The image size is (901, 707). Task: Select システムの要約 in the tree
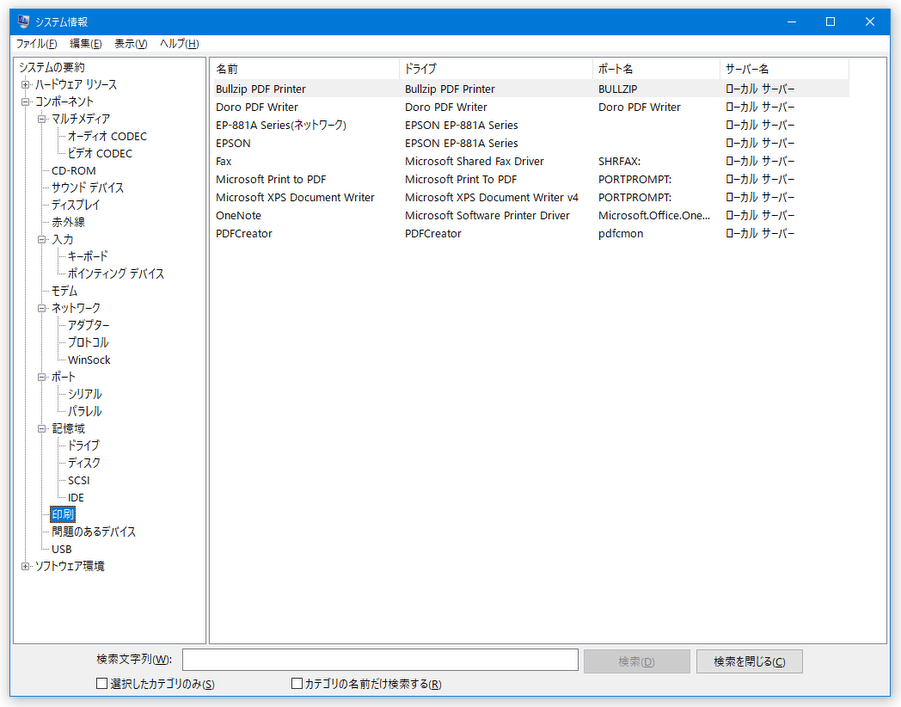point(52,68)
